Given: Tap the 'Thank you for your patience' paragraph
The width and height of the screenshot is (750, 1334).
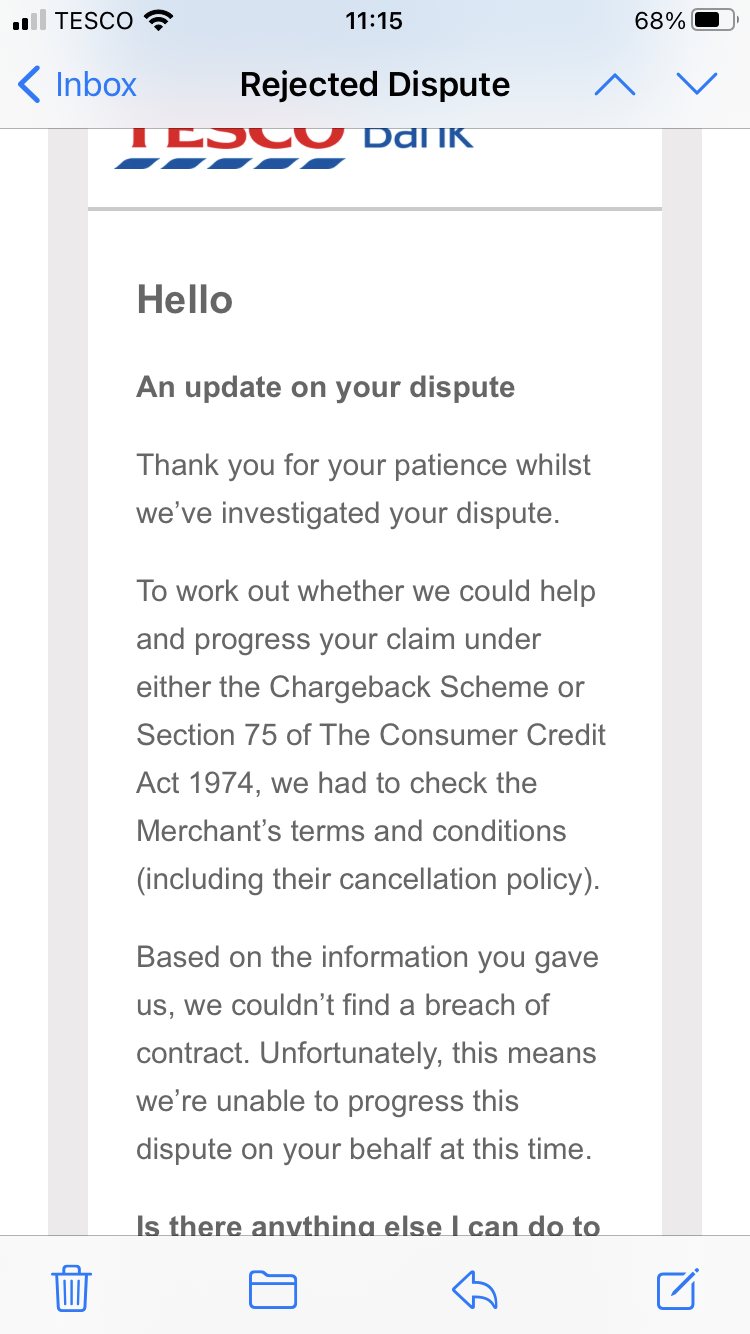Looking at the screenshot, I should [364, 489].
